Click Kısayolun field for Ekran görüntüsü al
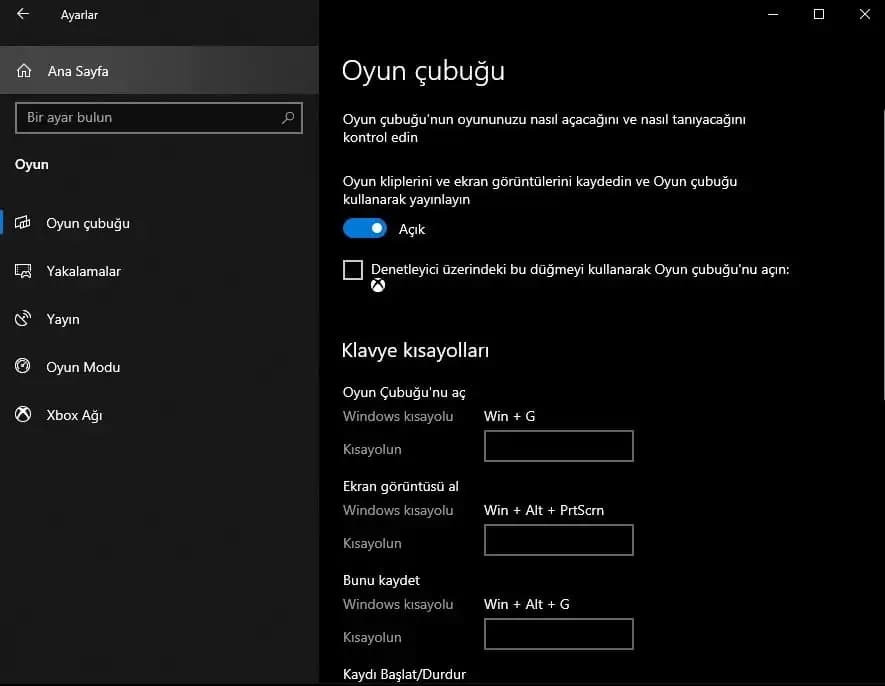This screenshot has width=885, height=686. point(558,540)
